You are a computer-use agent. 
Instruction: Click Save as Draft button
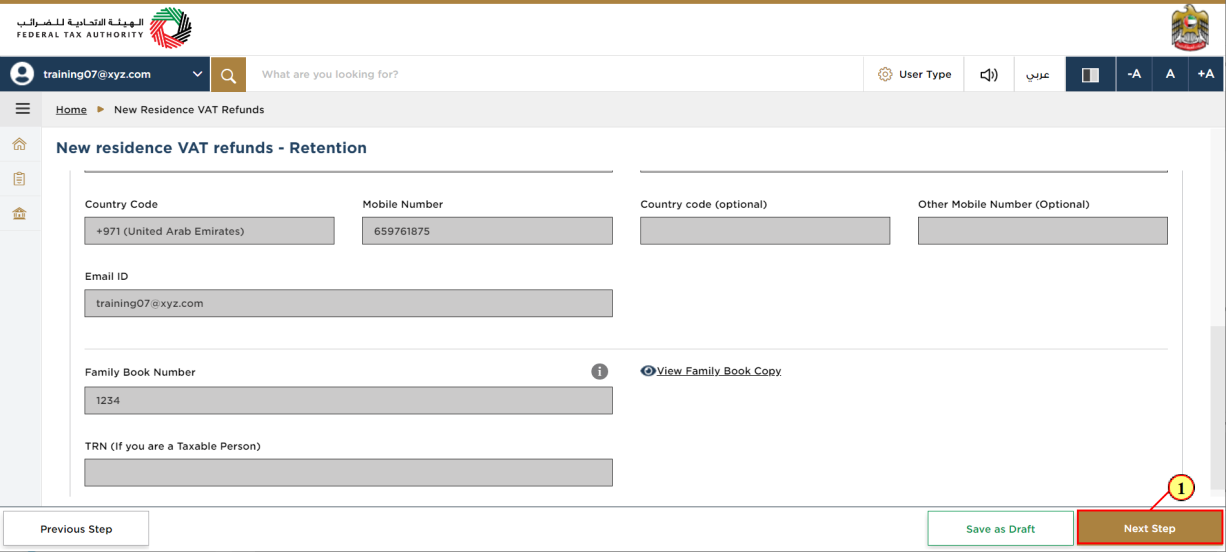[x=1000, y=529]
